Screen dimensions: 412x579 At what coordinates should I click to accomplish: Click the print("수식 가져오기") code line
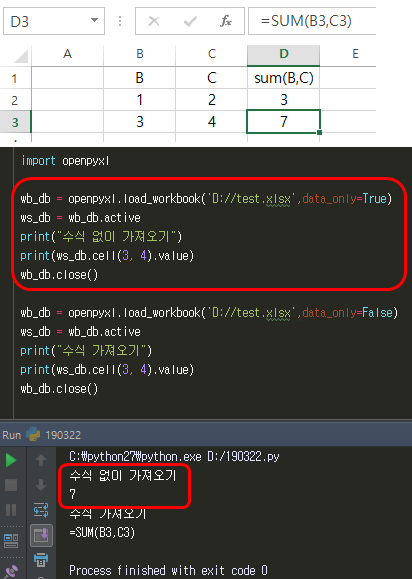[x=86, y=350]
